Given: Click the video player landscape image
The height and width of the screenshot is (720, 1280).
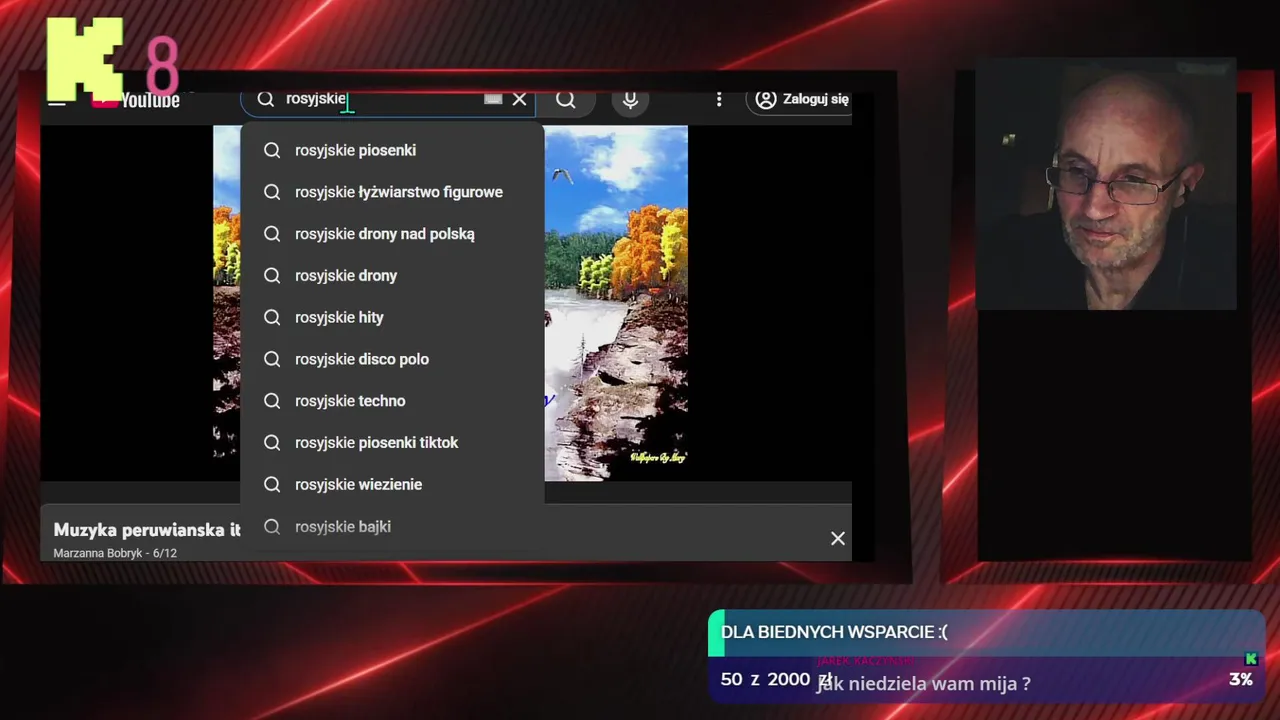Looking at the screenshot, I should point(616,303).
